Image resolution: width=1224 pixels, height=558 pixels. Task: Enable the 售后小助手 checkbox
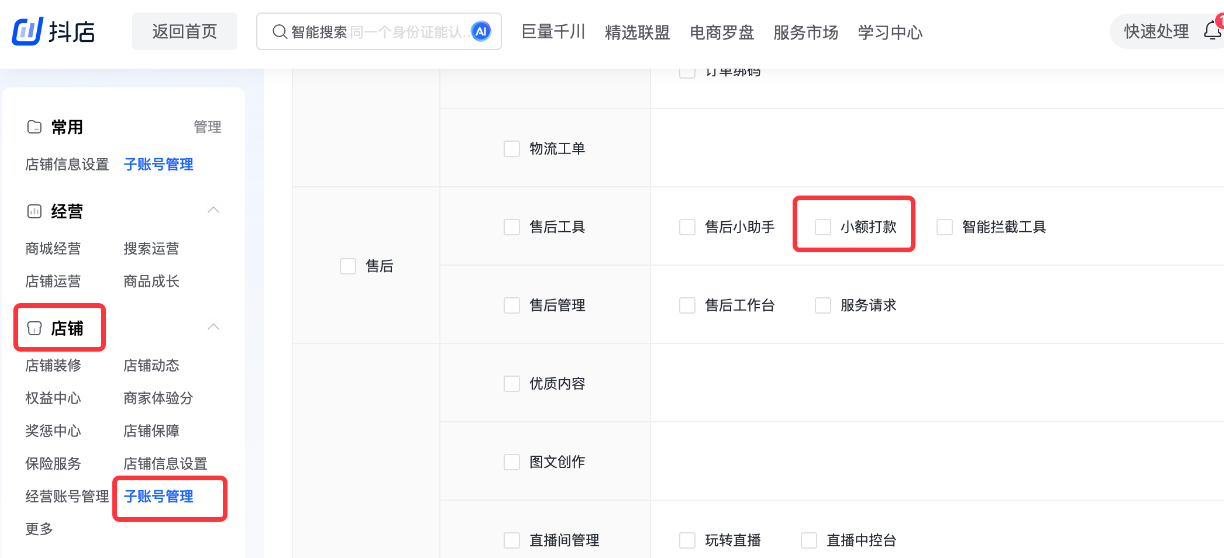[687, 227]
